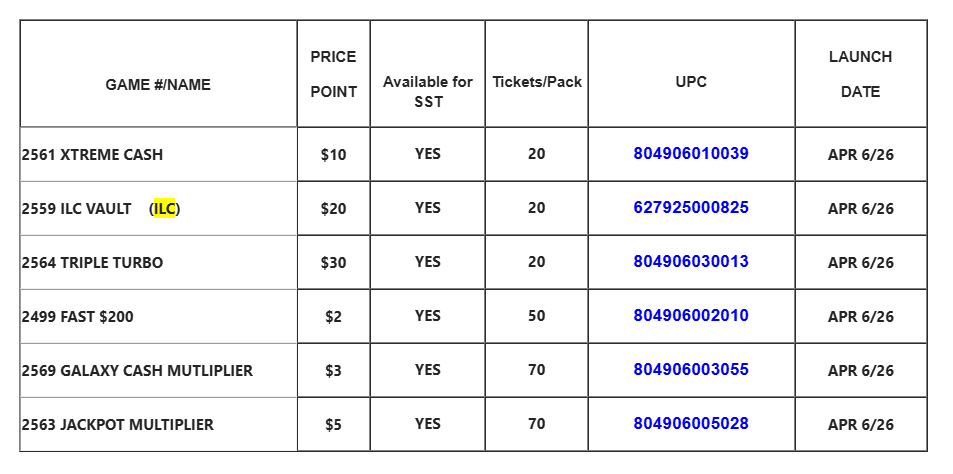Open UPC link 804906003055
Screen dimensions: 953x474
(691, 370)
